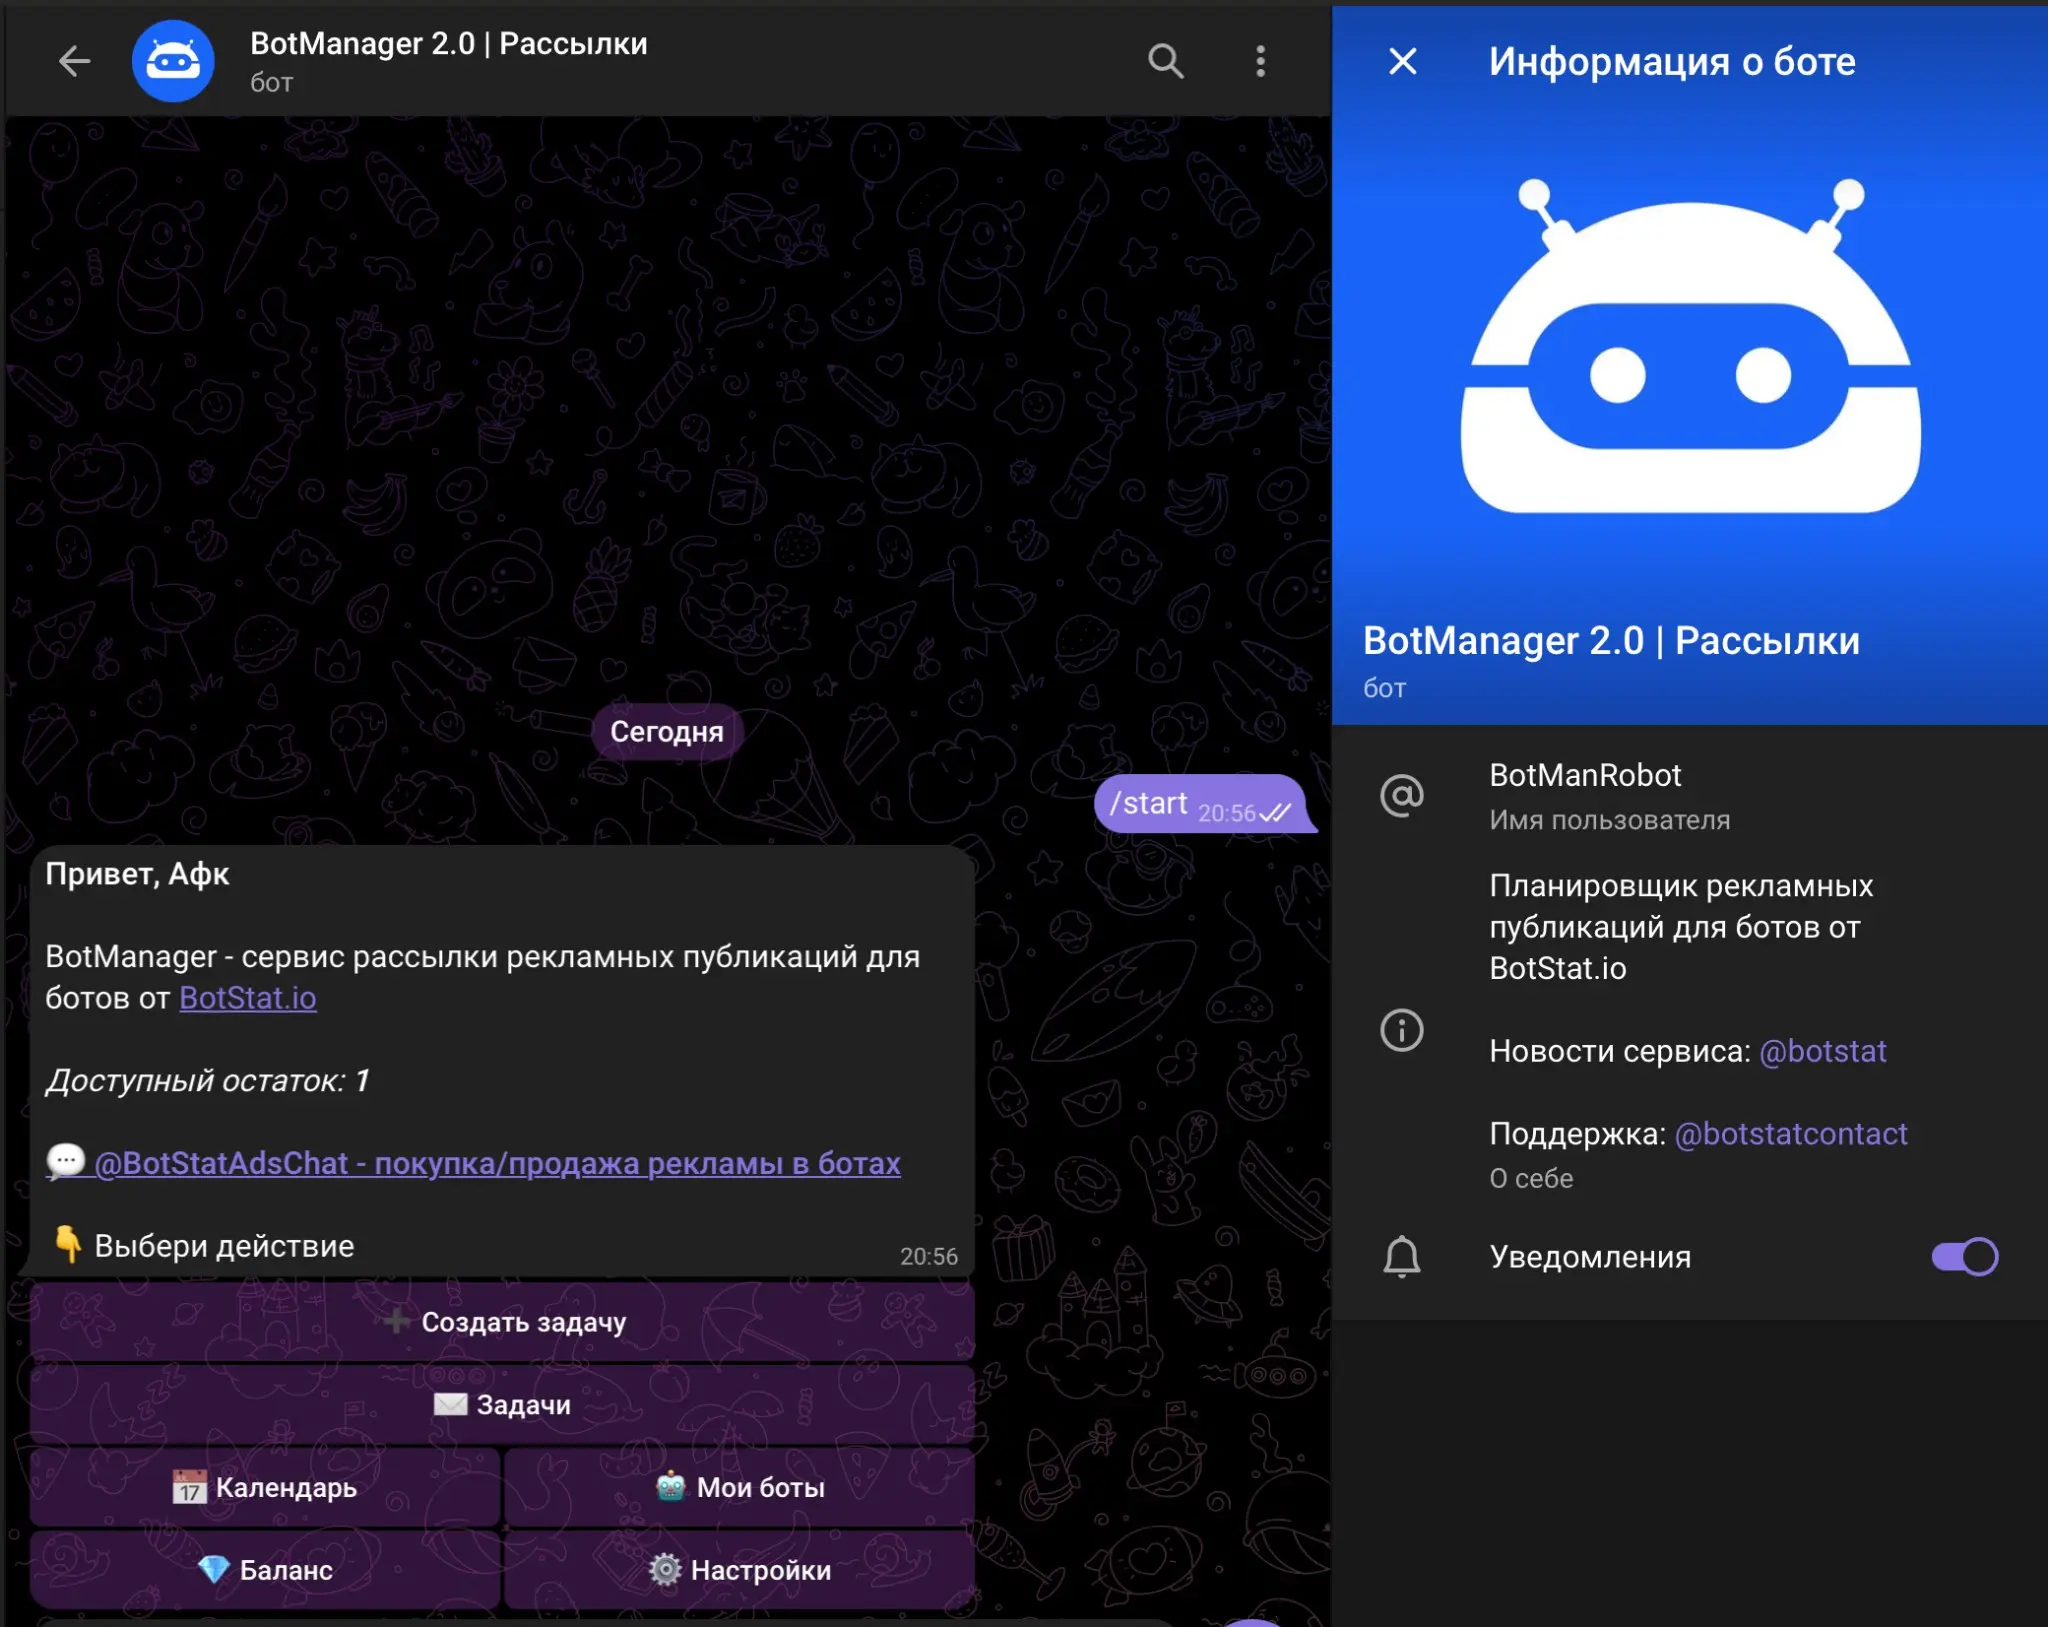The height and width of the screenshot is (1627, 2048).
Task: Click the Привет, Афк greeting text
Action: pyautogui.click(x=137, y=874)
